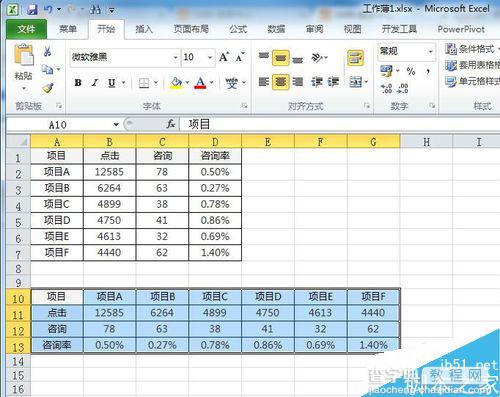This screenshot has width=500, height=397.
Task: Toggle Bold formatting
Action: point(78,83)
